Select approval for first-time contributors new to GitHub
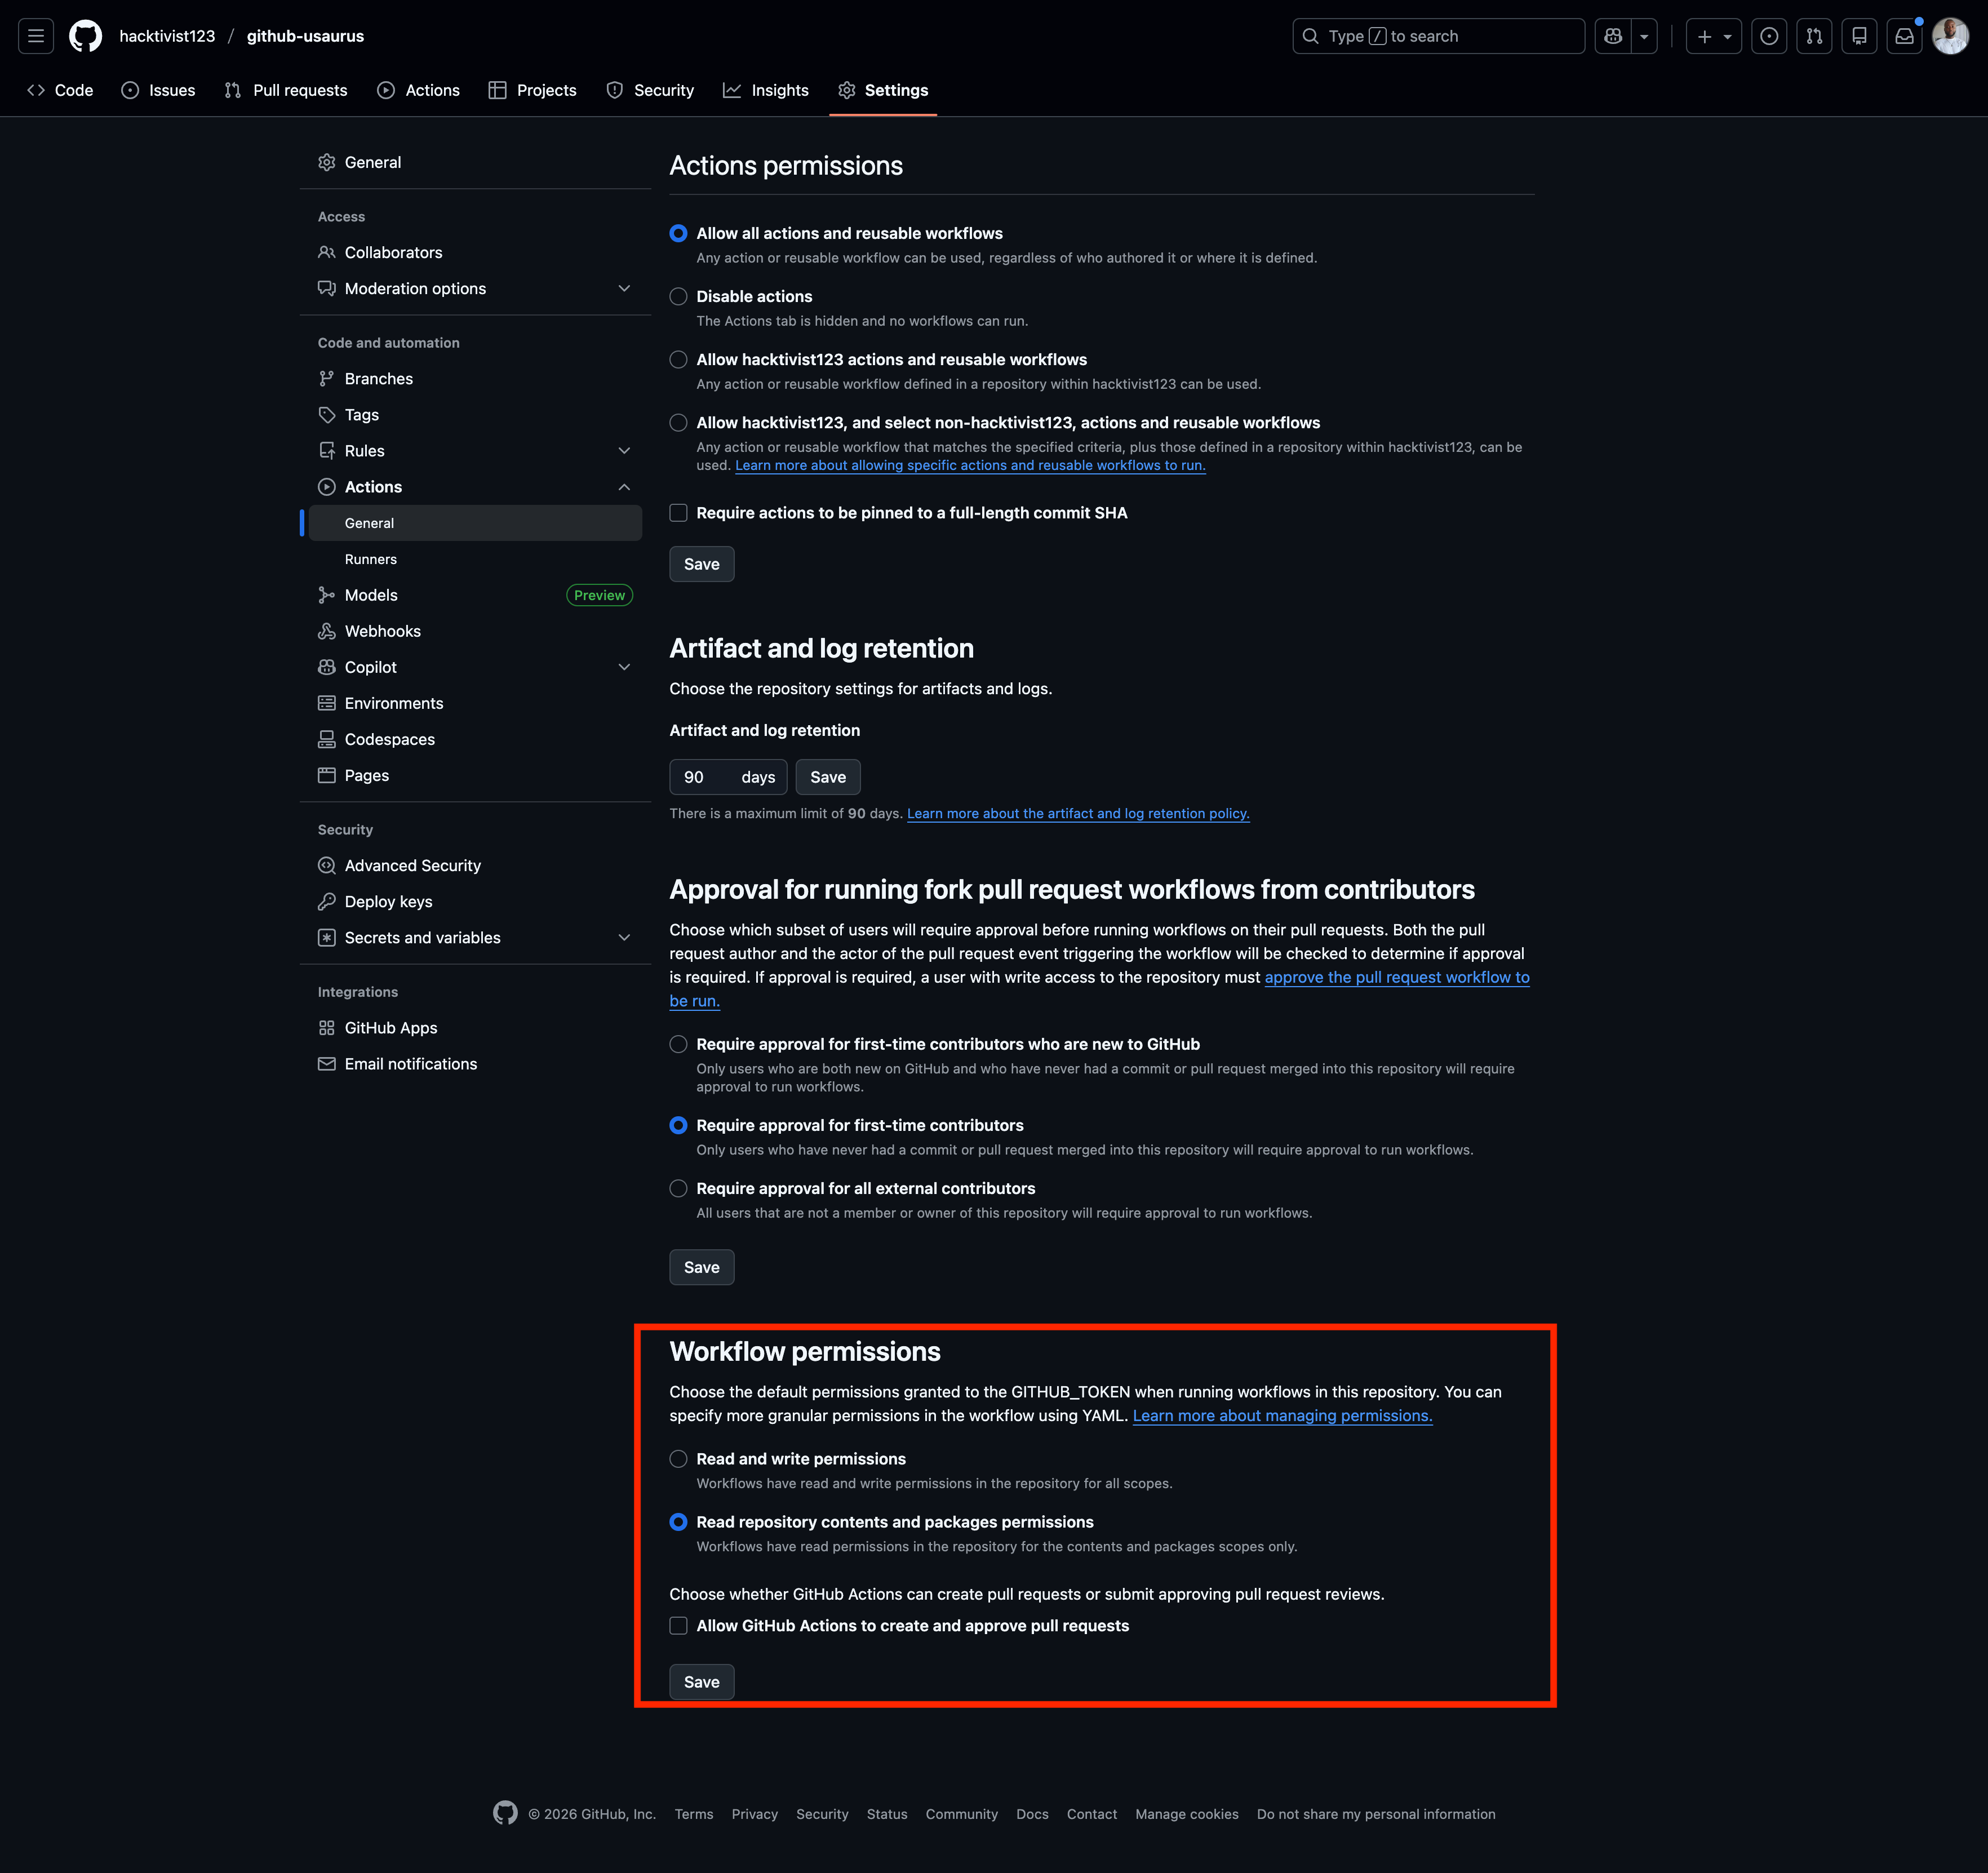 pyautogui.click(x=678, y=1044)
